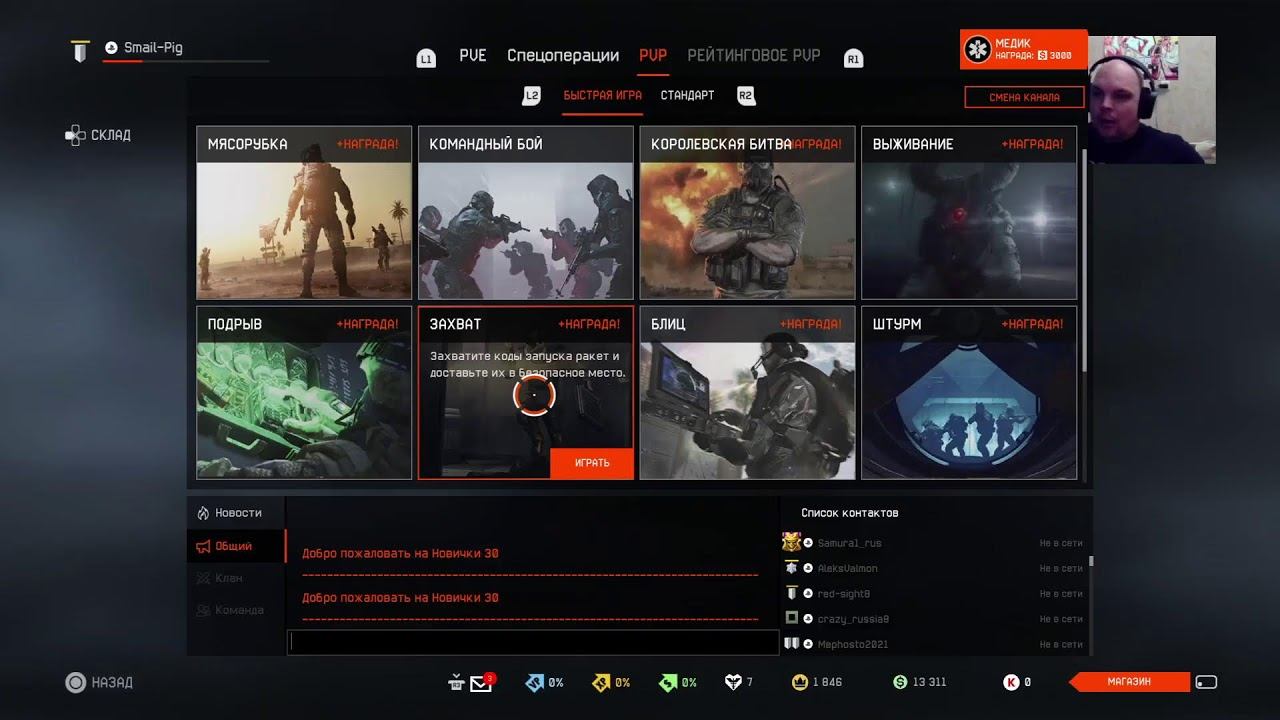The width and height of the screenshot is (1280, 720).
Task: Click the gift crate icon in the bottom bar
Action: coord(456,682)
